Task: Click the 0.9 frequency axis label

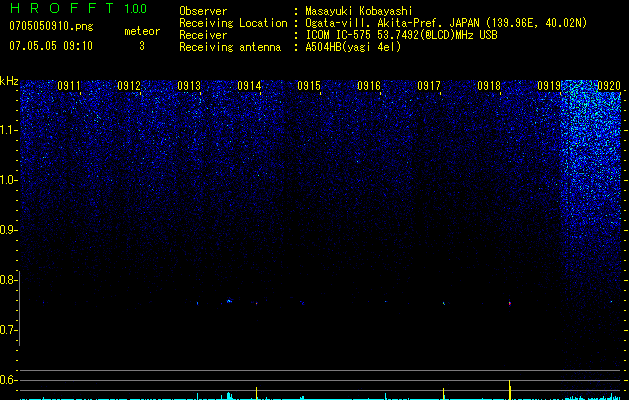Action: click(x=8, y=230)
